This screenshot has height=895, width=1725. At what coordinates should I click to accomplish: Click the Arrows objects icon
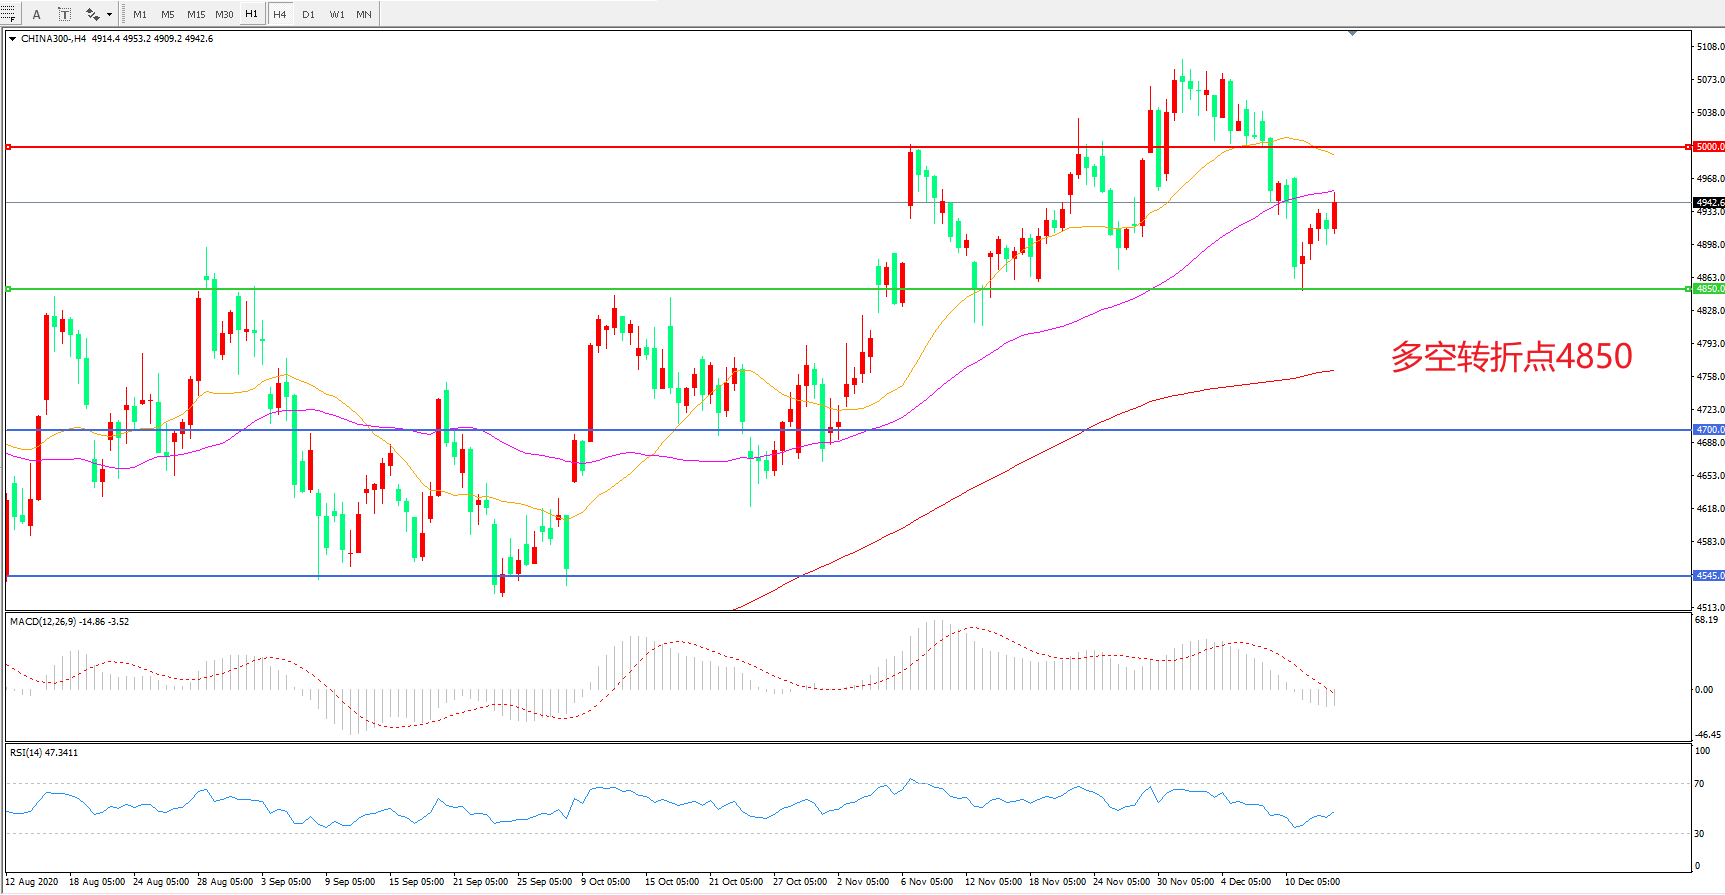(93, 14)
